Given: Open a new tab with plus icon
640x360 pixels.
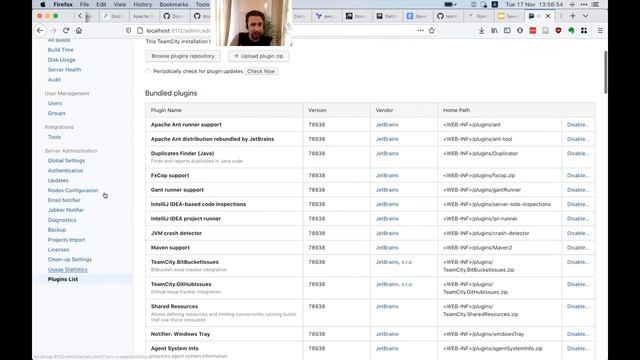Looking at the screenshot, I should 573,16.
